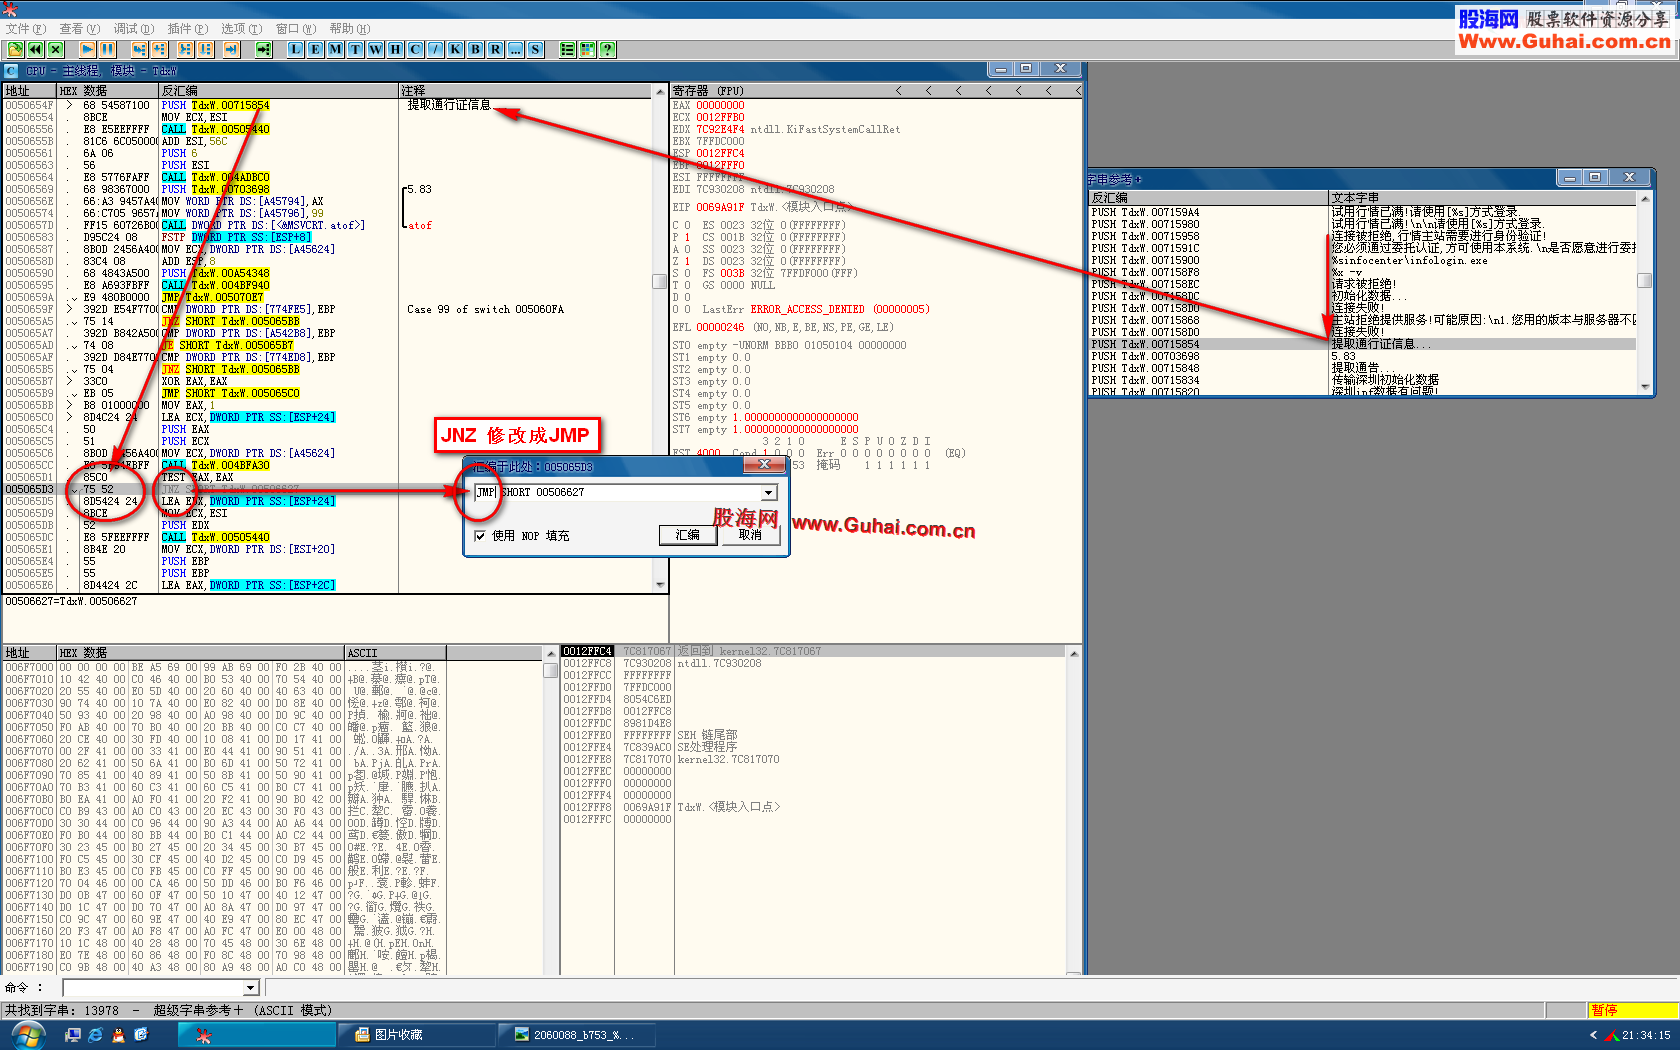Click the reference window scrollbar down arrow
This screenshot has height=1050, width=1680.
[x=1645, y=387]
